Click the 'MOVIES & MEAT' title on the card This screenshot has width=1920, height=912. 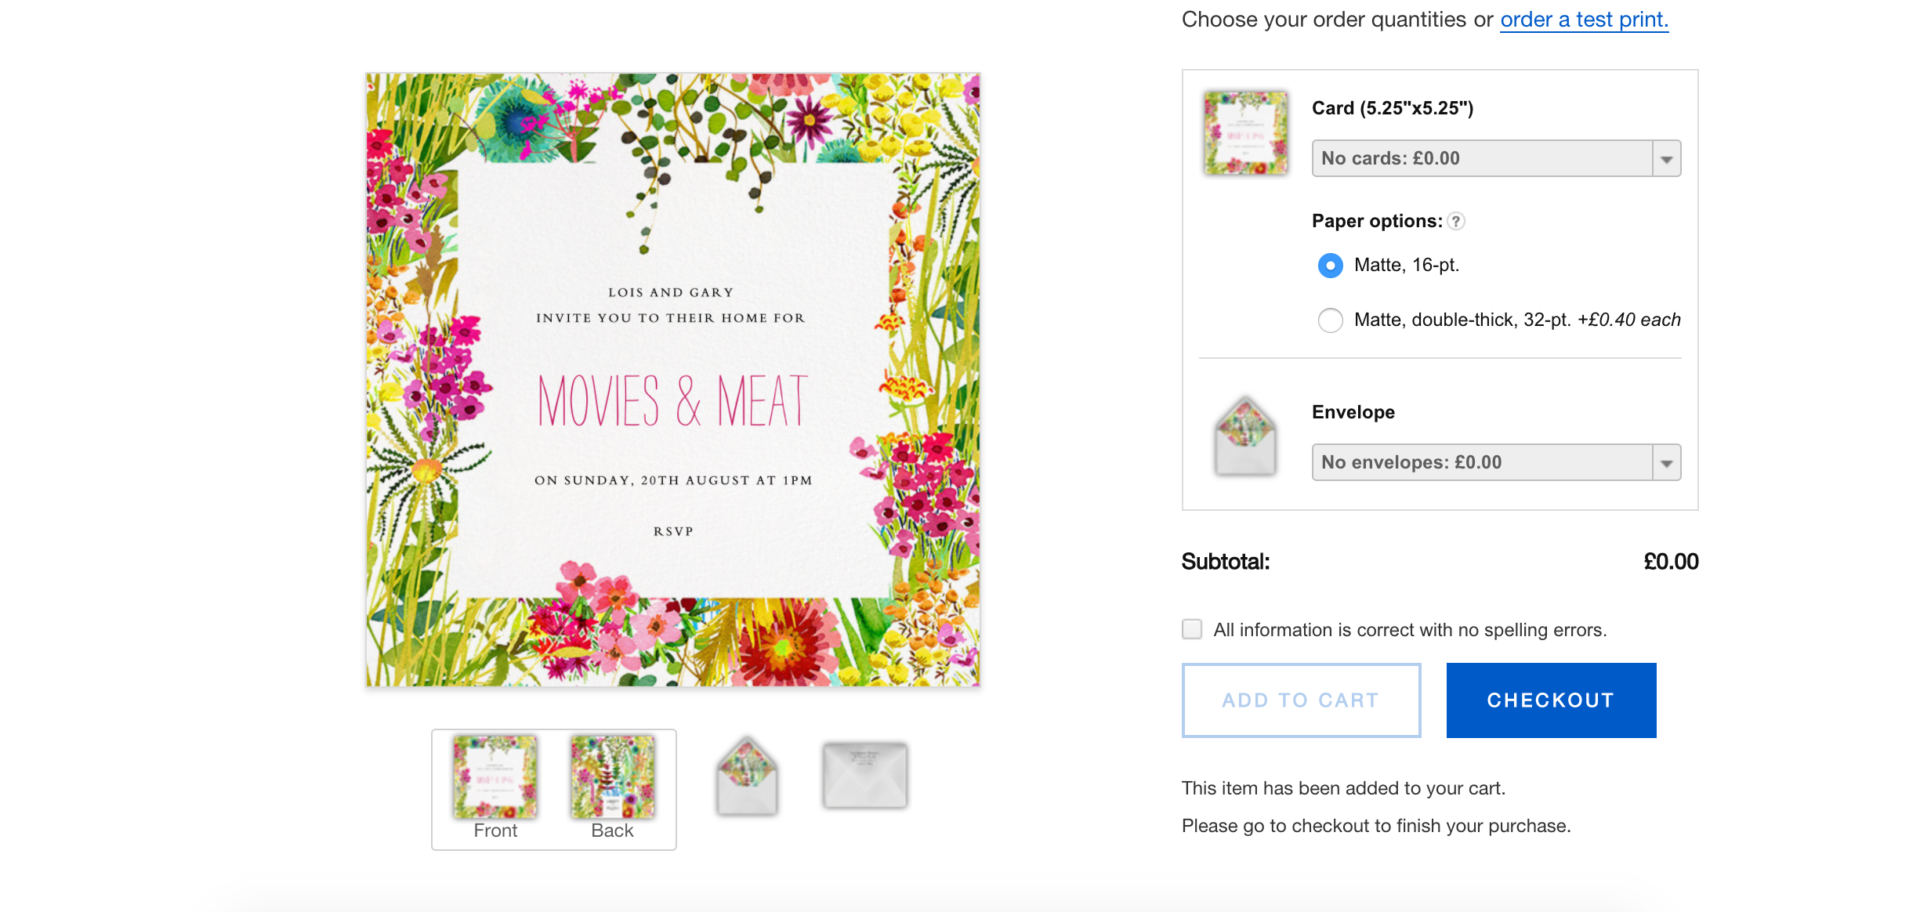click(672, 401)
